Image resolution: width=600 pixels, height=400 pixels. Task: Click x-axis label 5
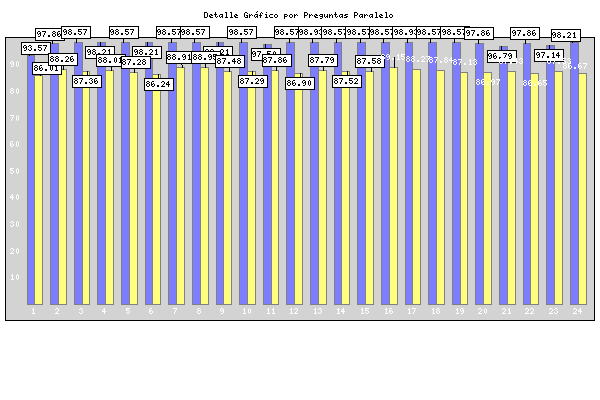point(128,312)
